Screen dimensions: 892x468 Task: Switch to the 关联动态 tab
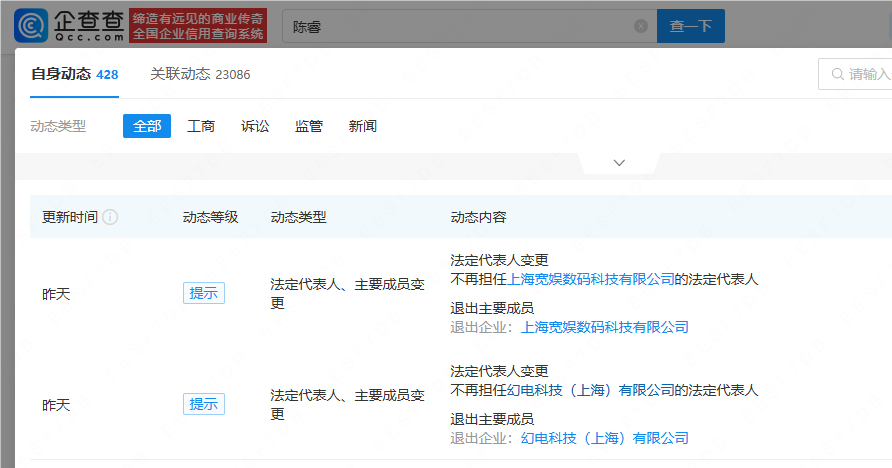tap(200, 74)
